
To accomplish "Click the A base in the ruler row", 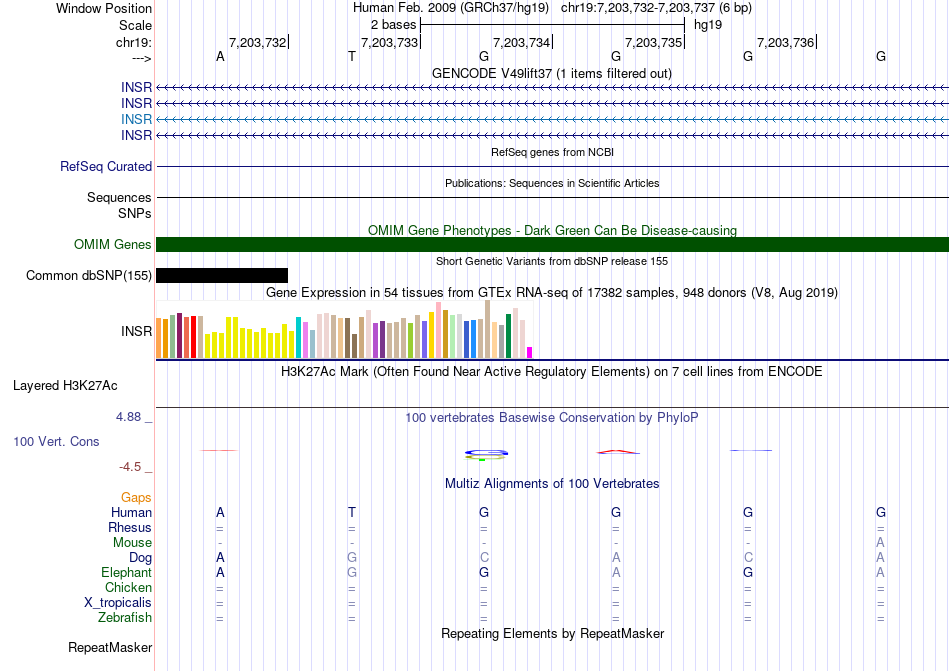I will (220, 56).
